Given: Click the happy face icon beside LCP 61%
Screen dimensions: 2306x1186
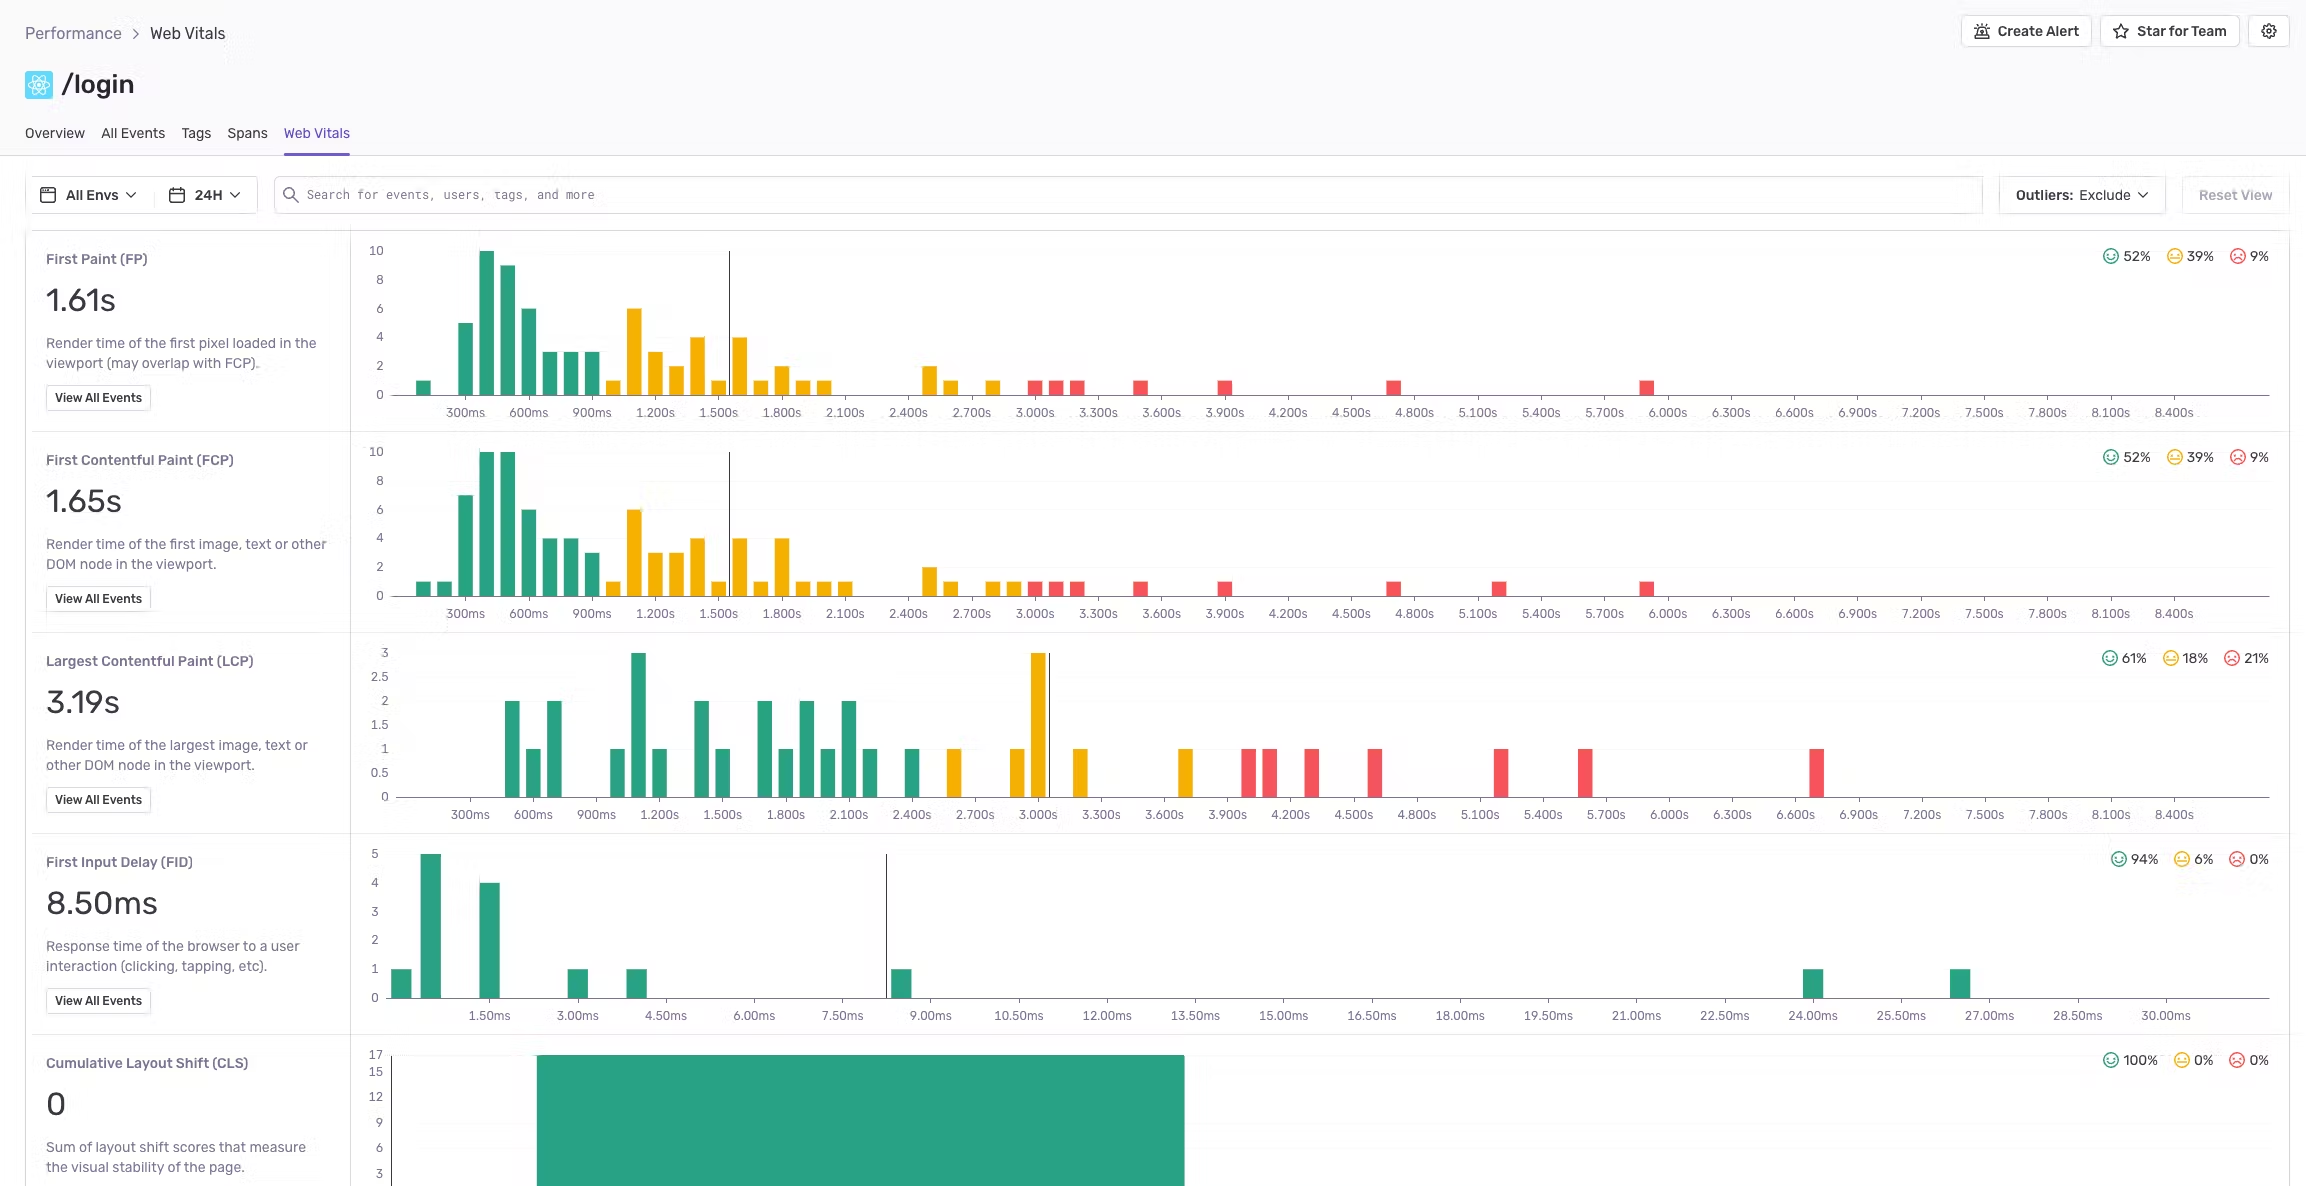Looking at the screenshot, I should coord(2109,658).
